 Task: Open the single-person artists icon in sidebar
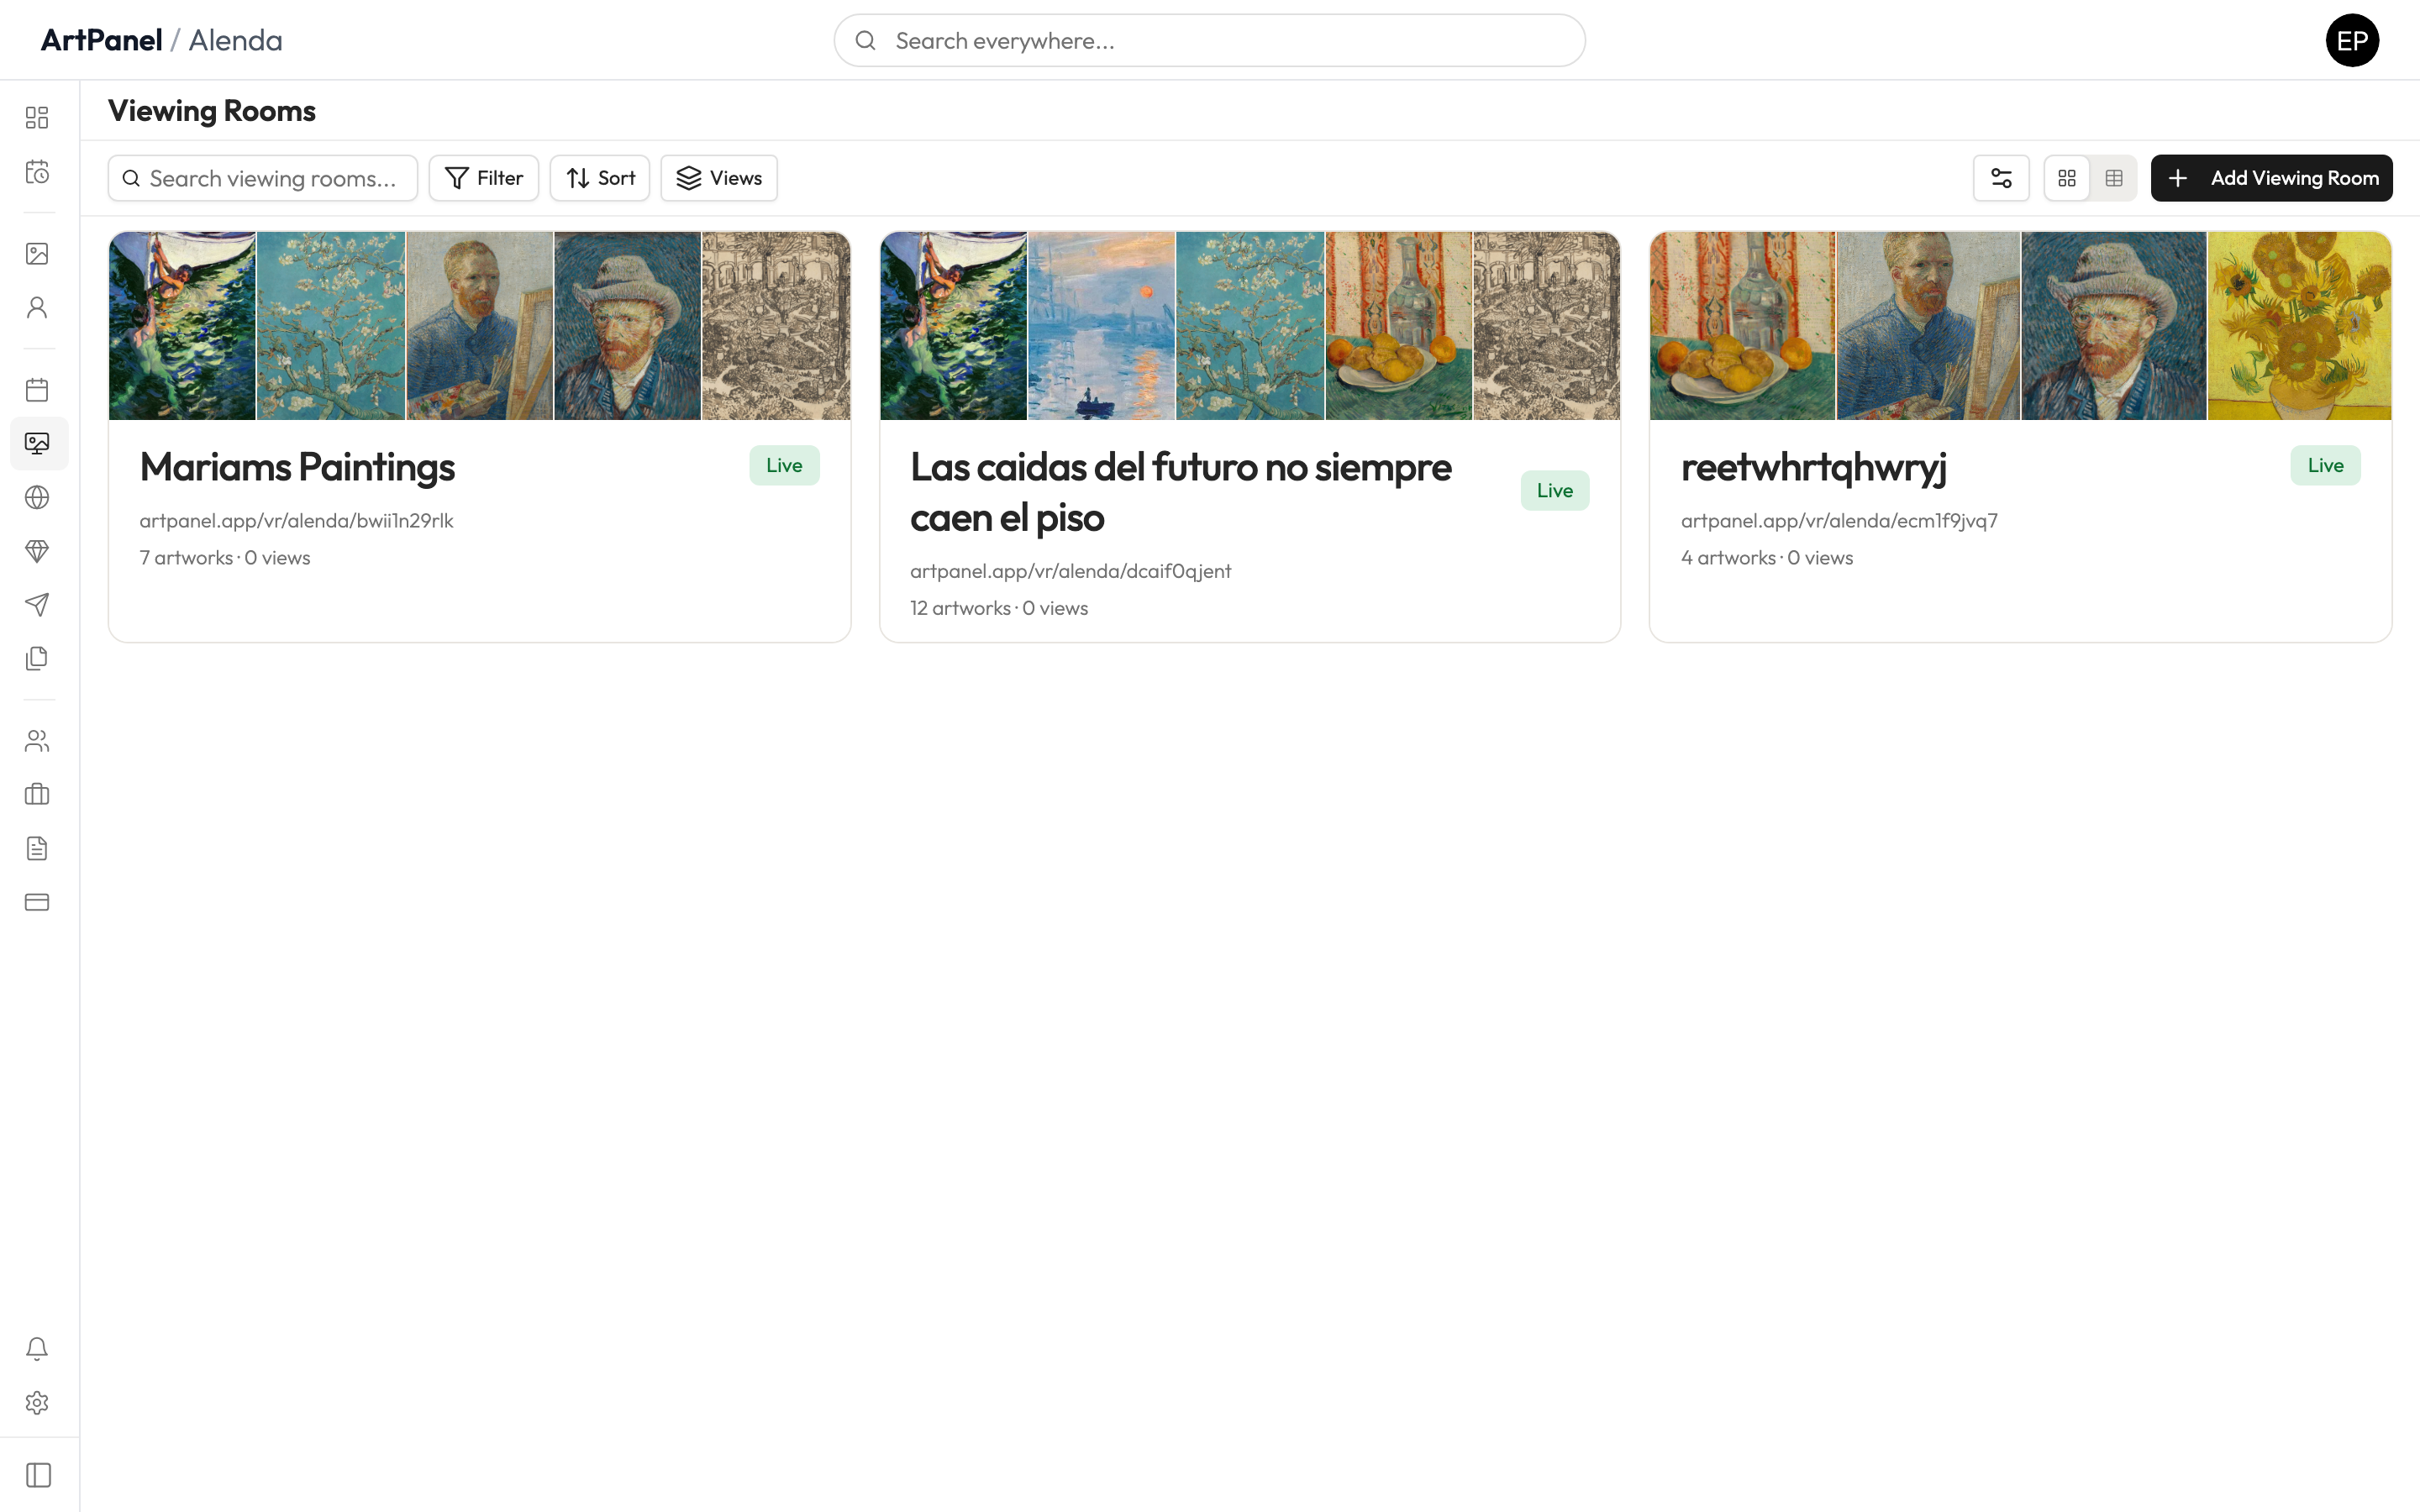[x=37, y=308]
